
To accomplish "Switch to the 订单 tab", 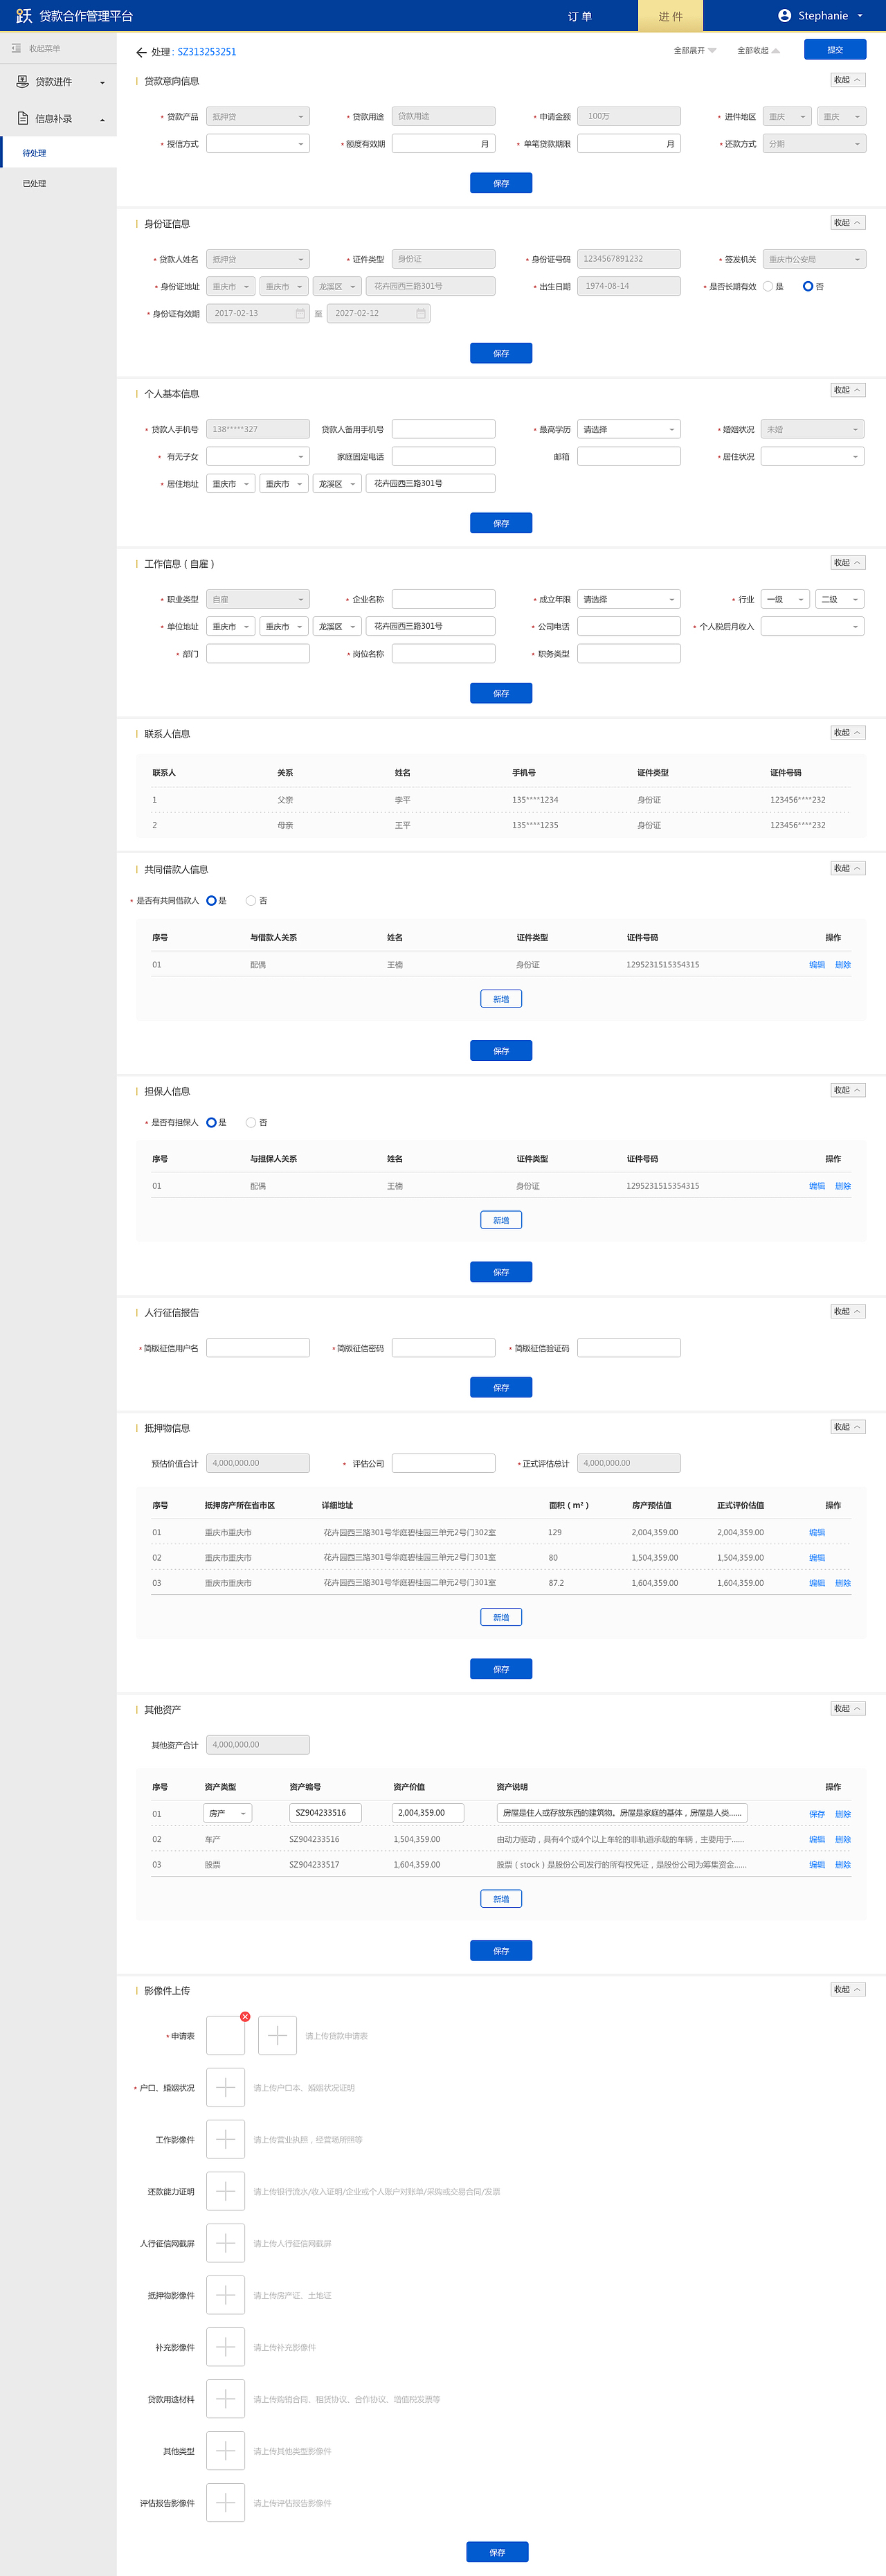I will (x=580, y=16).
